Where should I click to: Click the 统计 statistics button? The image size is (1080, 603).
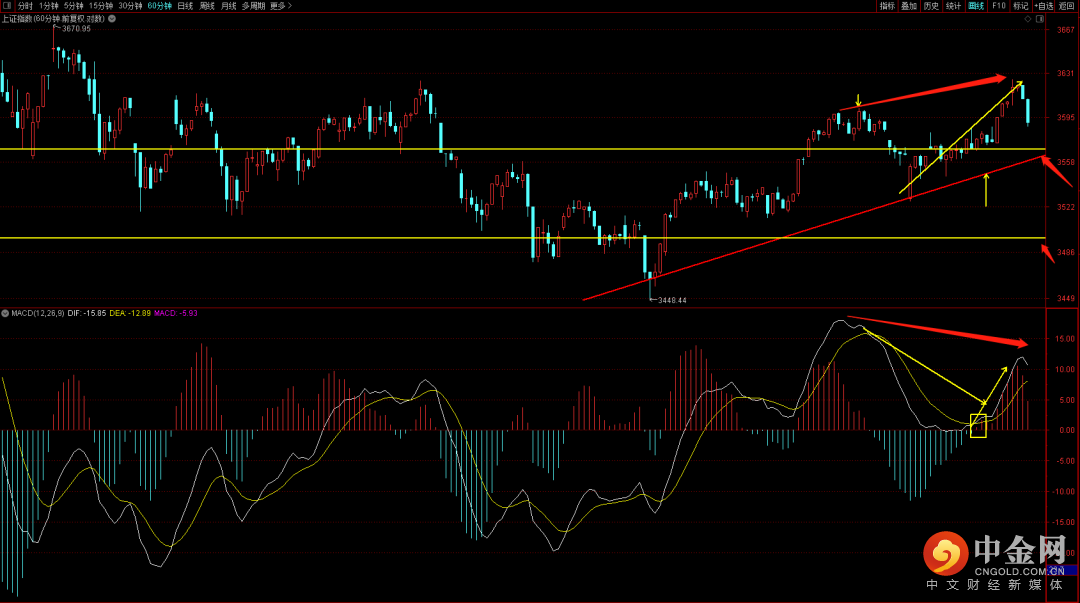tap(953, 6)
